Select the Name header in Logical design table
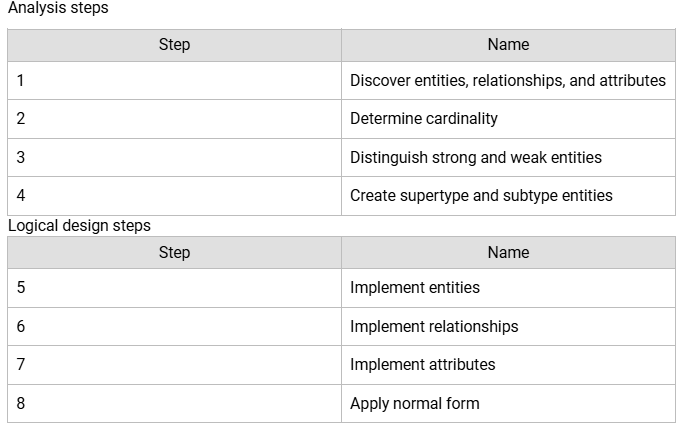 508,252
